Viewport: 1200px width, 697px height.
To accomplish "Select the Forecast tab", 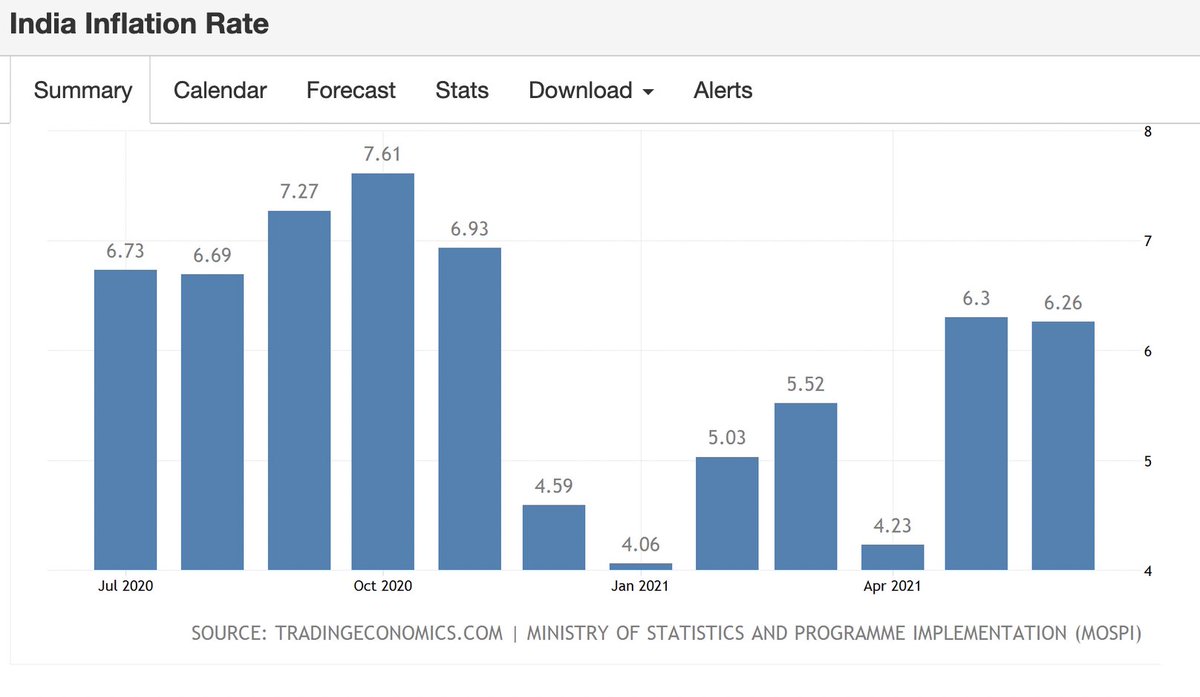I will pyautogui.click(x=350, y=90).
